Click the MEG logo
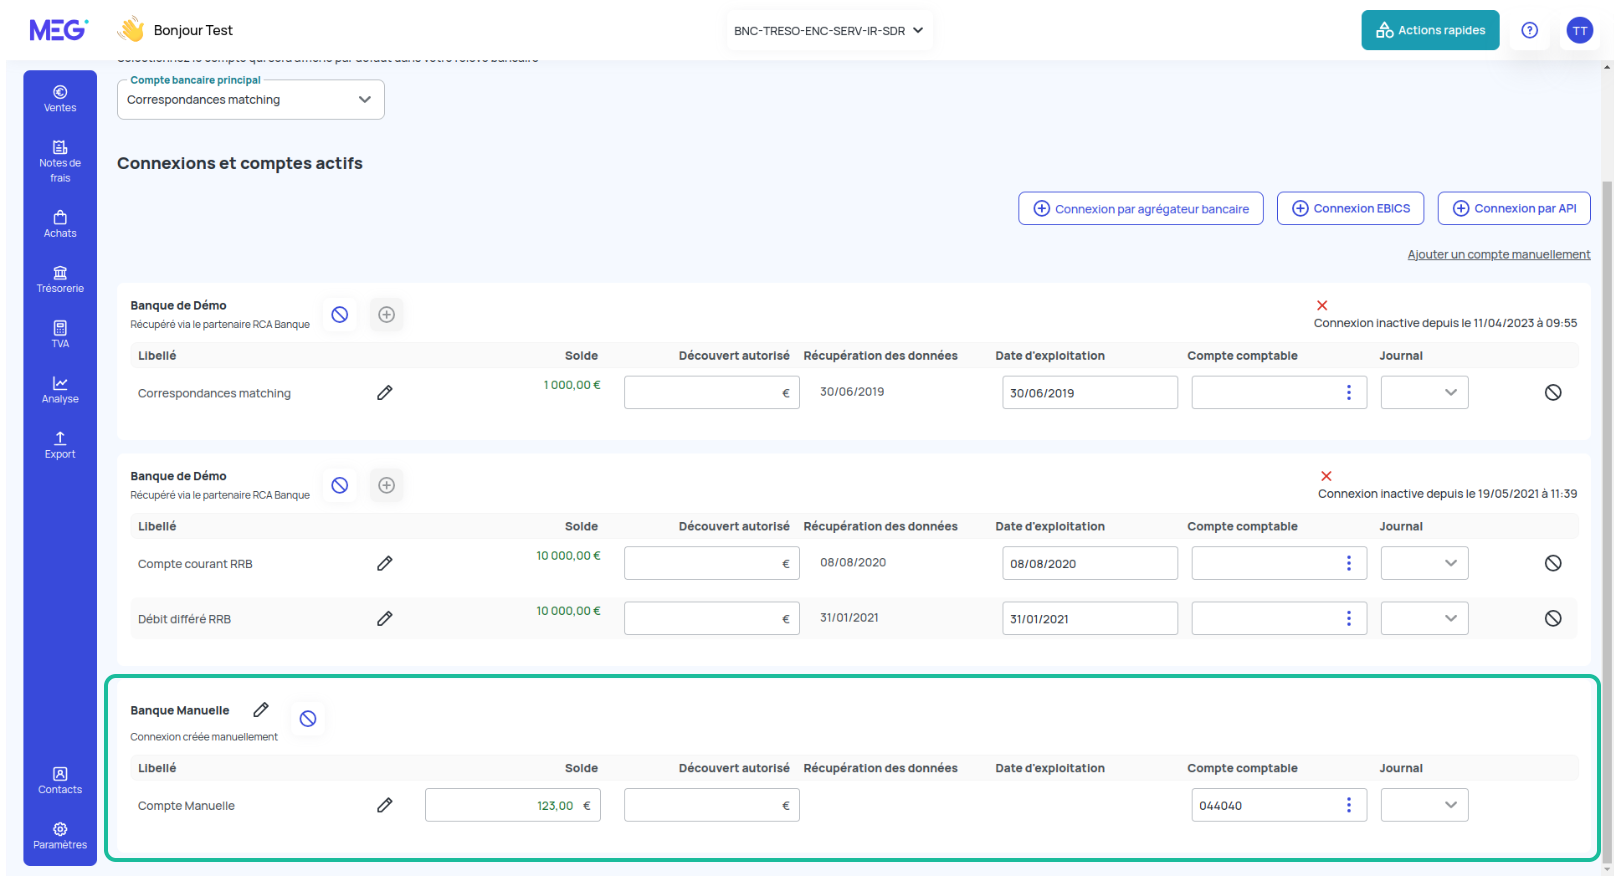The height and width of the screenshot is (876, 1616). click(58, 30)
